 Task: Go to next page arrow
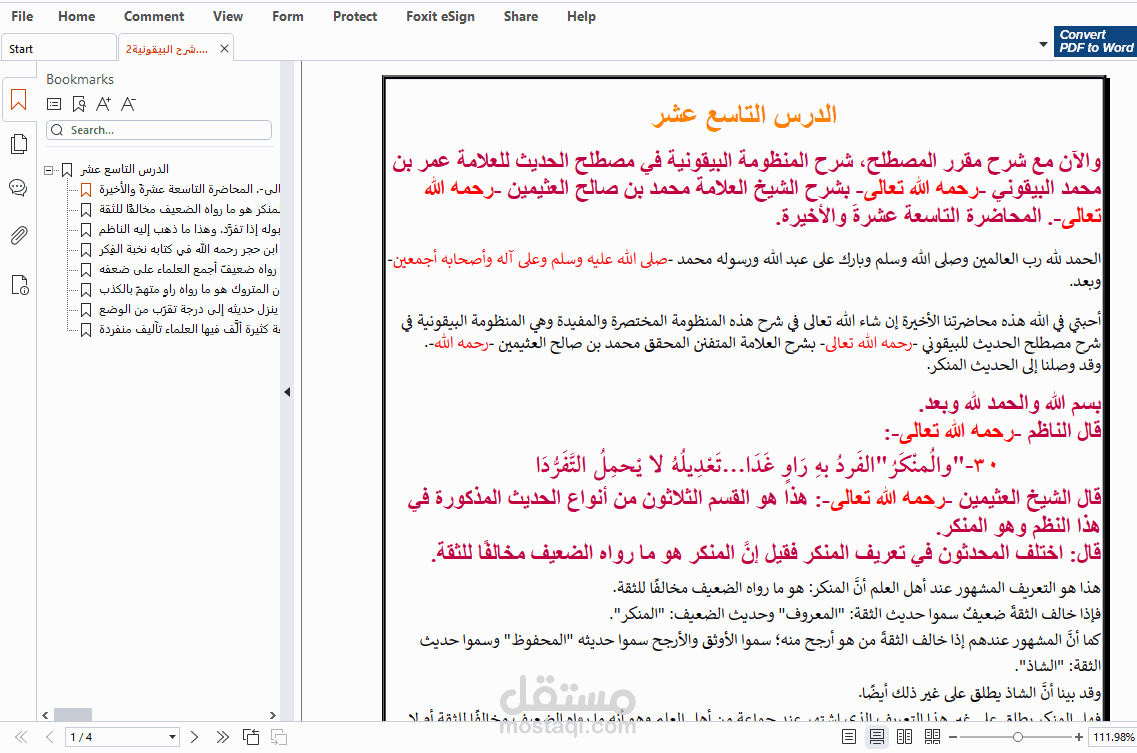(194, 737)
